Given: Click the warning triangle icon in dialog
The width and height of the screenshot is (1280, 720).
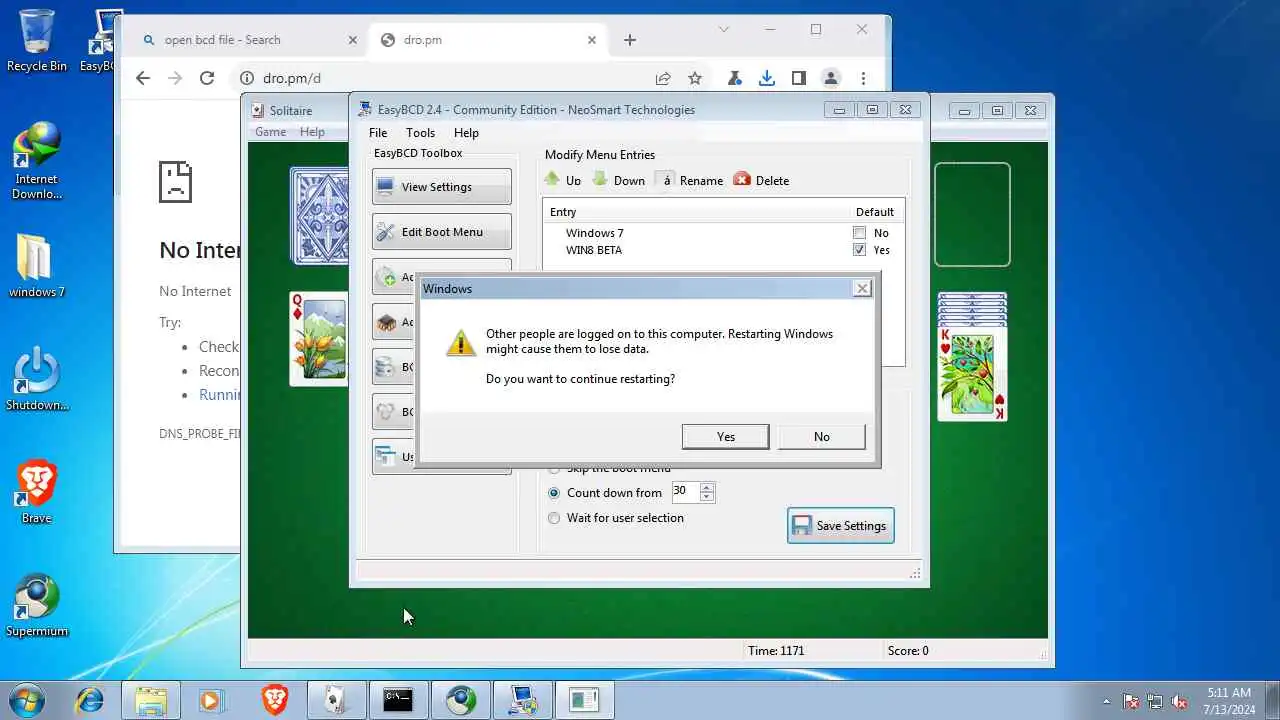Looking at the screenshot, I should [461, 342].
